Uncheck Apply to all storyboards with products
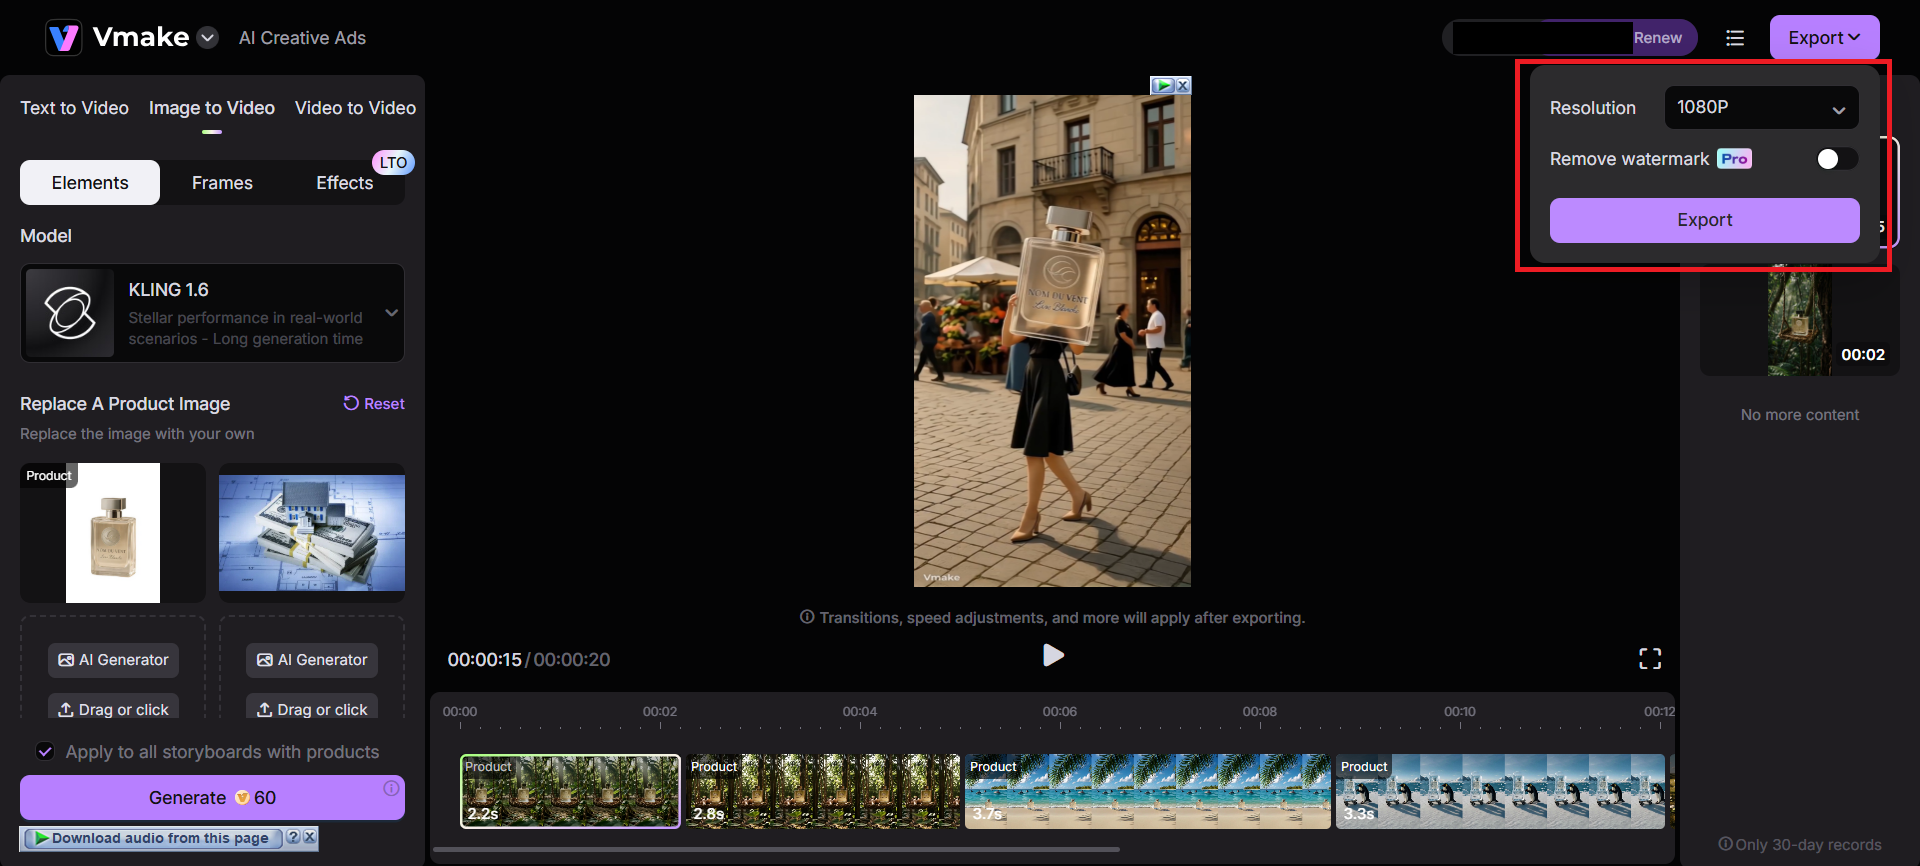The height and width of the screenshot is (866, 1920). [45, 751]
